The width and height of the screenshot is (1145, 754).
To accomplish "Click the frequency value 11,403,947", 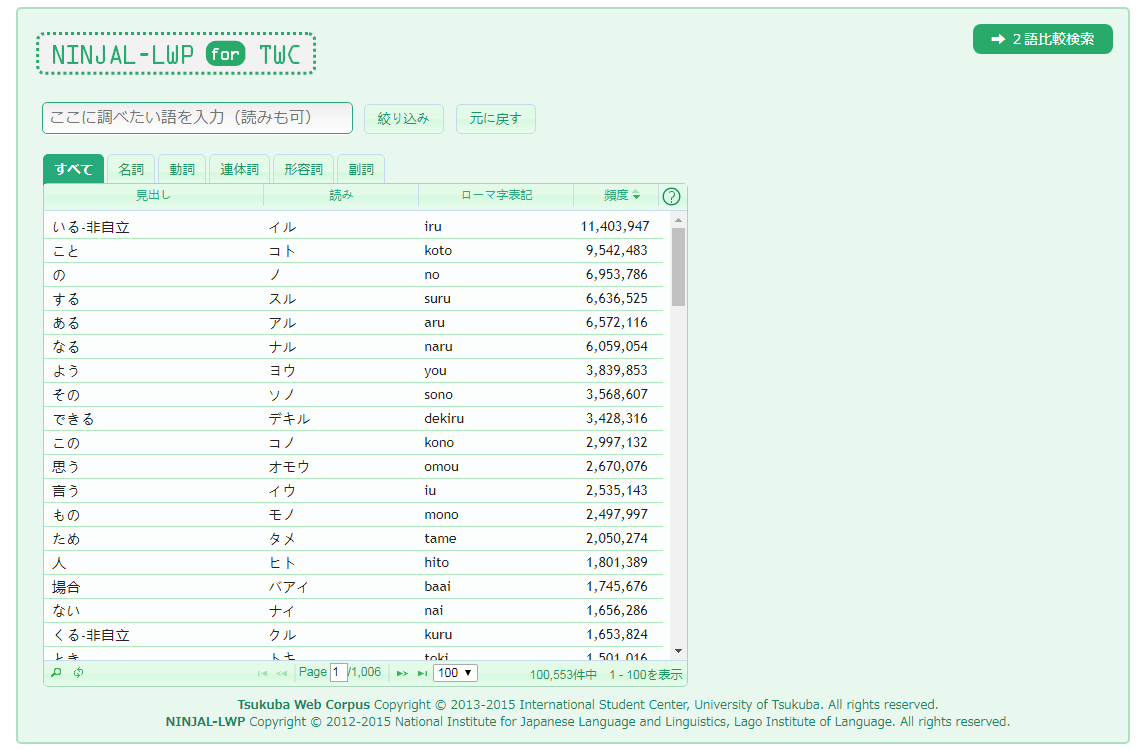I will point(615,226).
